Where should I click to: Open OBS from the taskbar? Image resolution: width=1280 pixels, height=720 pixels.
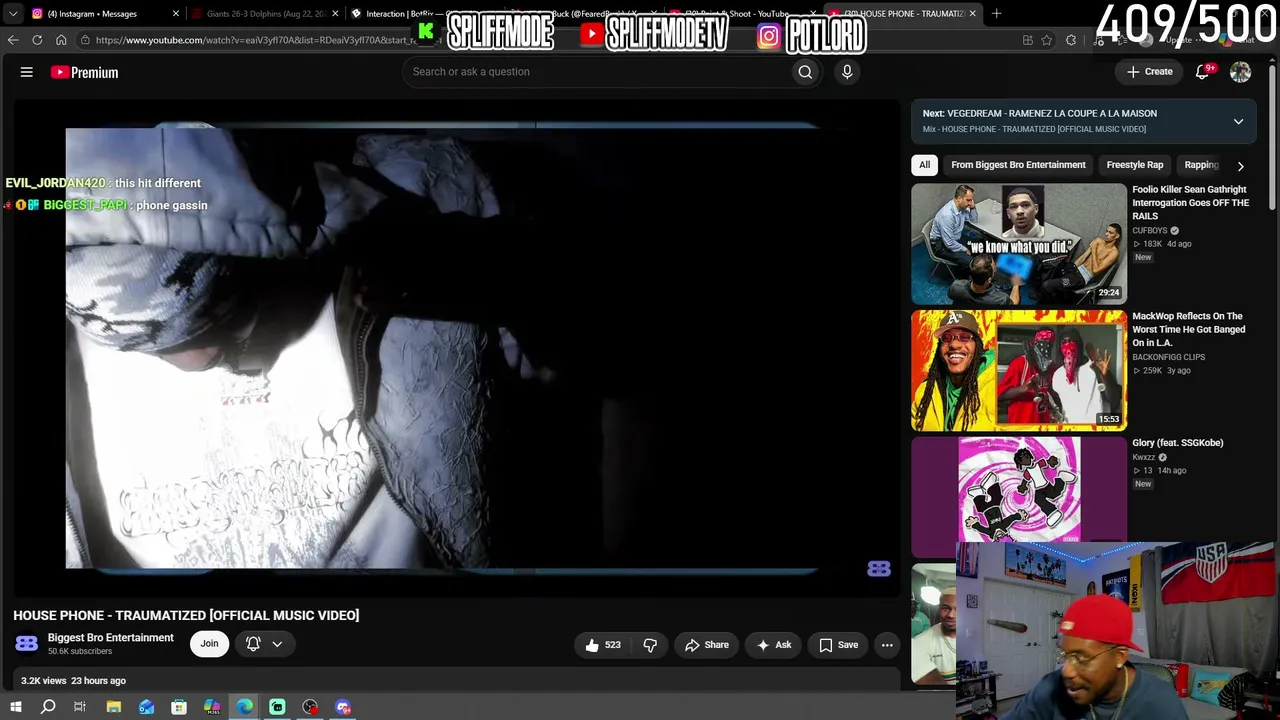310,707
